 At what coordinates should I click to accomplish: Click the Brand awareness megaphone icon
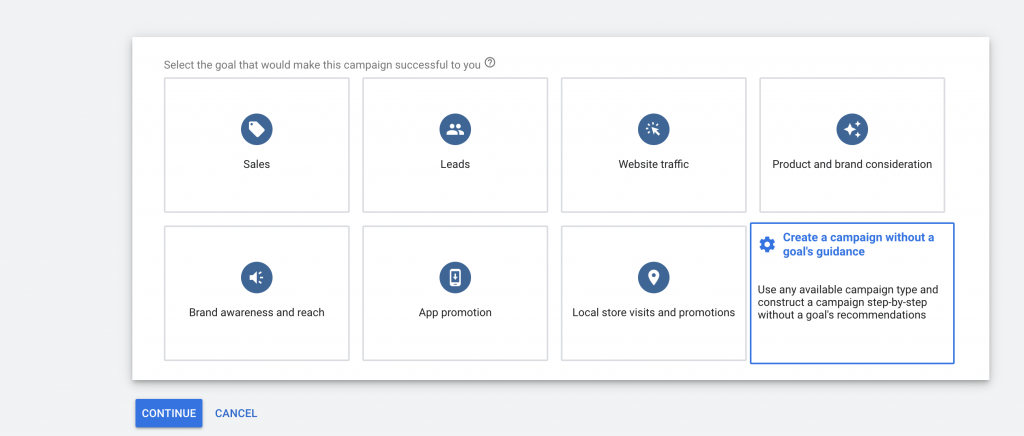256,277
